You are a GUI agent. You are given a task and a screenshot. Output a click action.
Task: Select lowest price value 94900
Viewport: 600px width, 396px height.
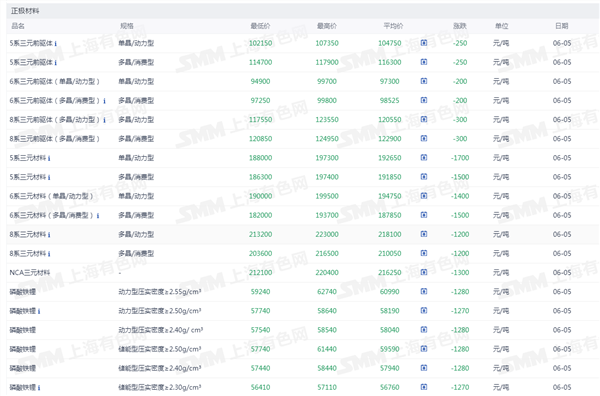(x=261, y=81)
